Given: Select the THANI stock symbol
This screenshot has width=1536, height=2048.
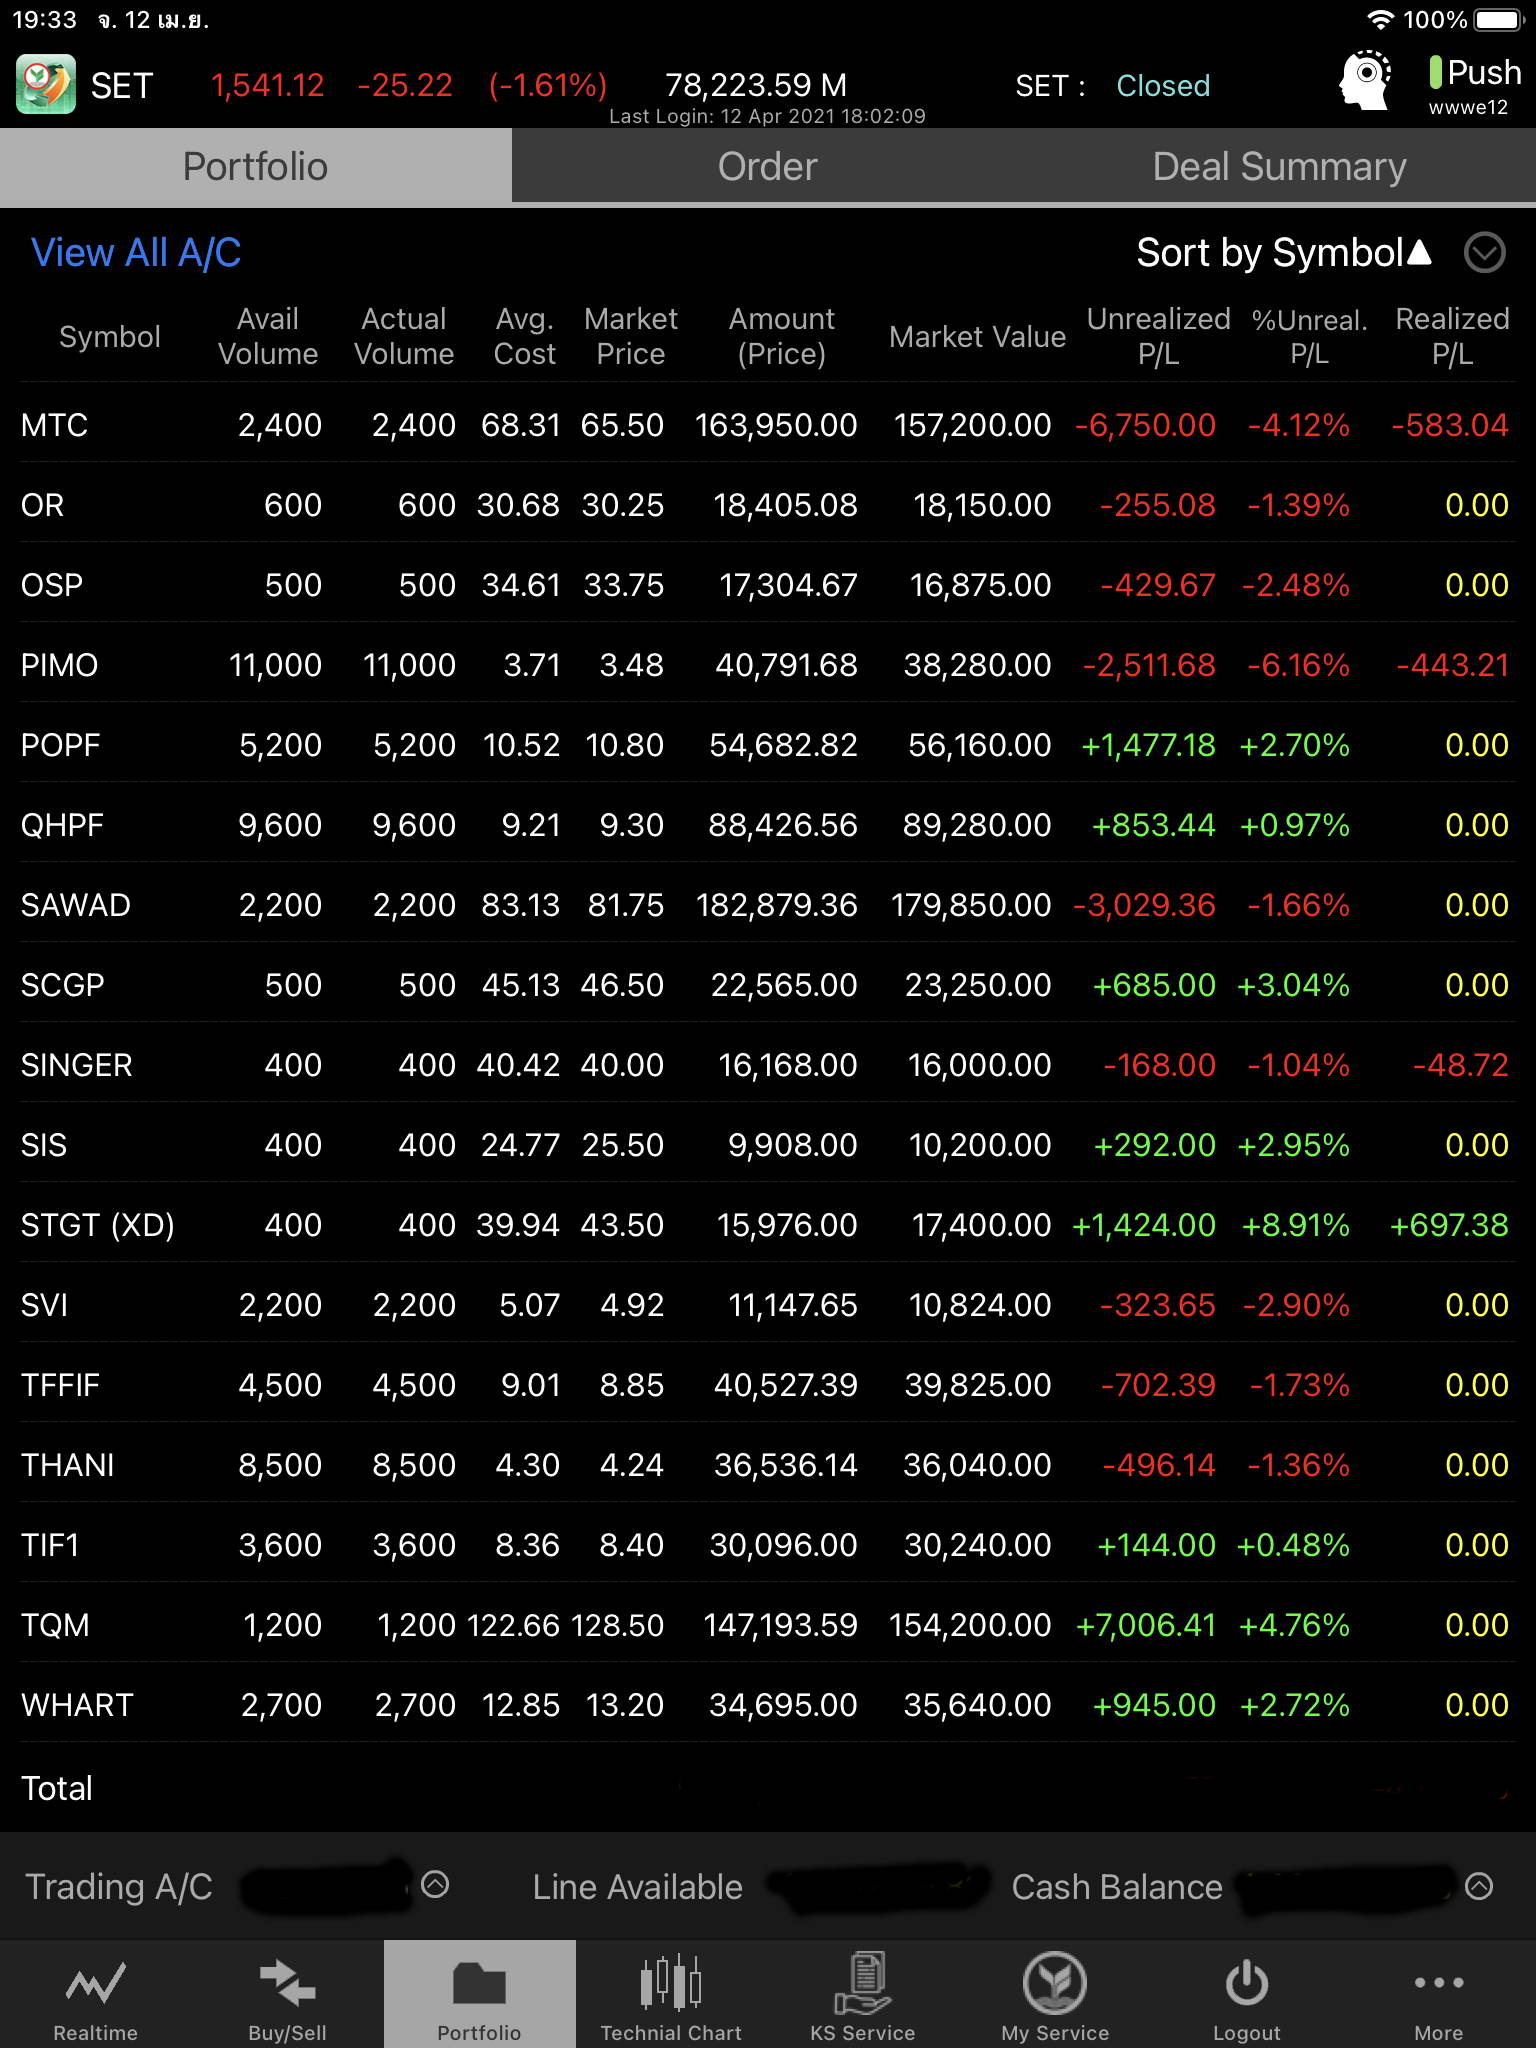Looking at the screenshot, I should click(x=67, y=1465).
